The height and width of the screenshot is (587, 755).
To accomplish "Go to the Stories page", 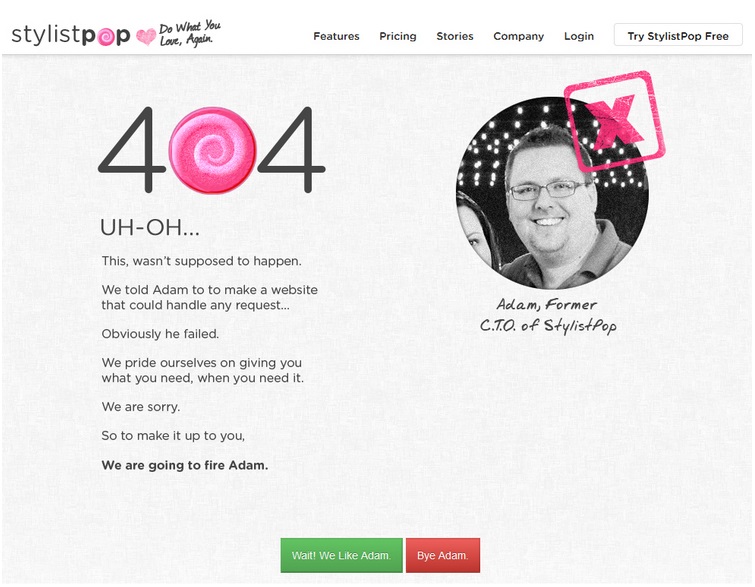I will click(x=455, y=36).
